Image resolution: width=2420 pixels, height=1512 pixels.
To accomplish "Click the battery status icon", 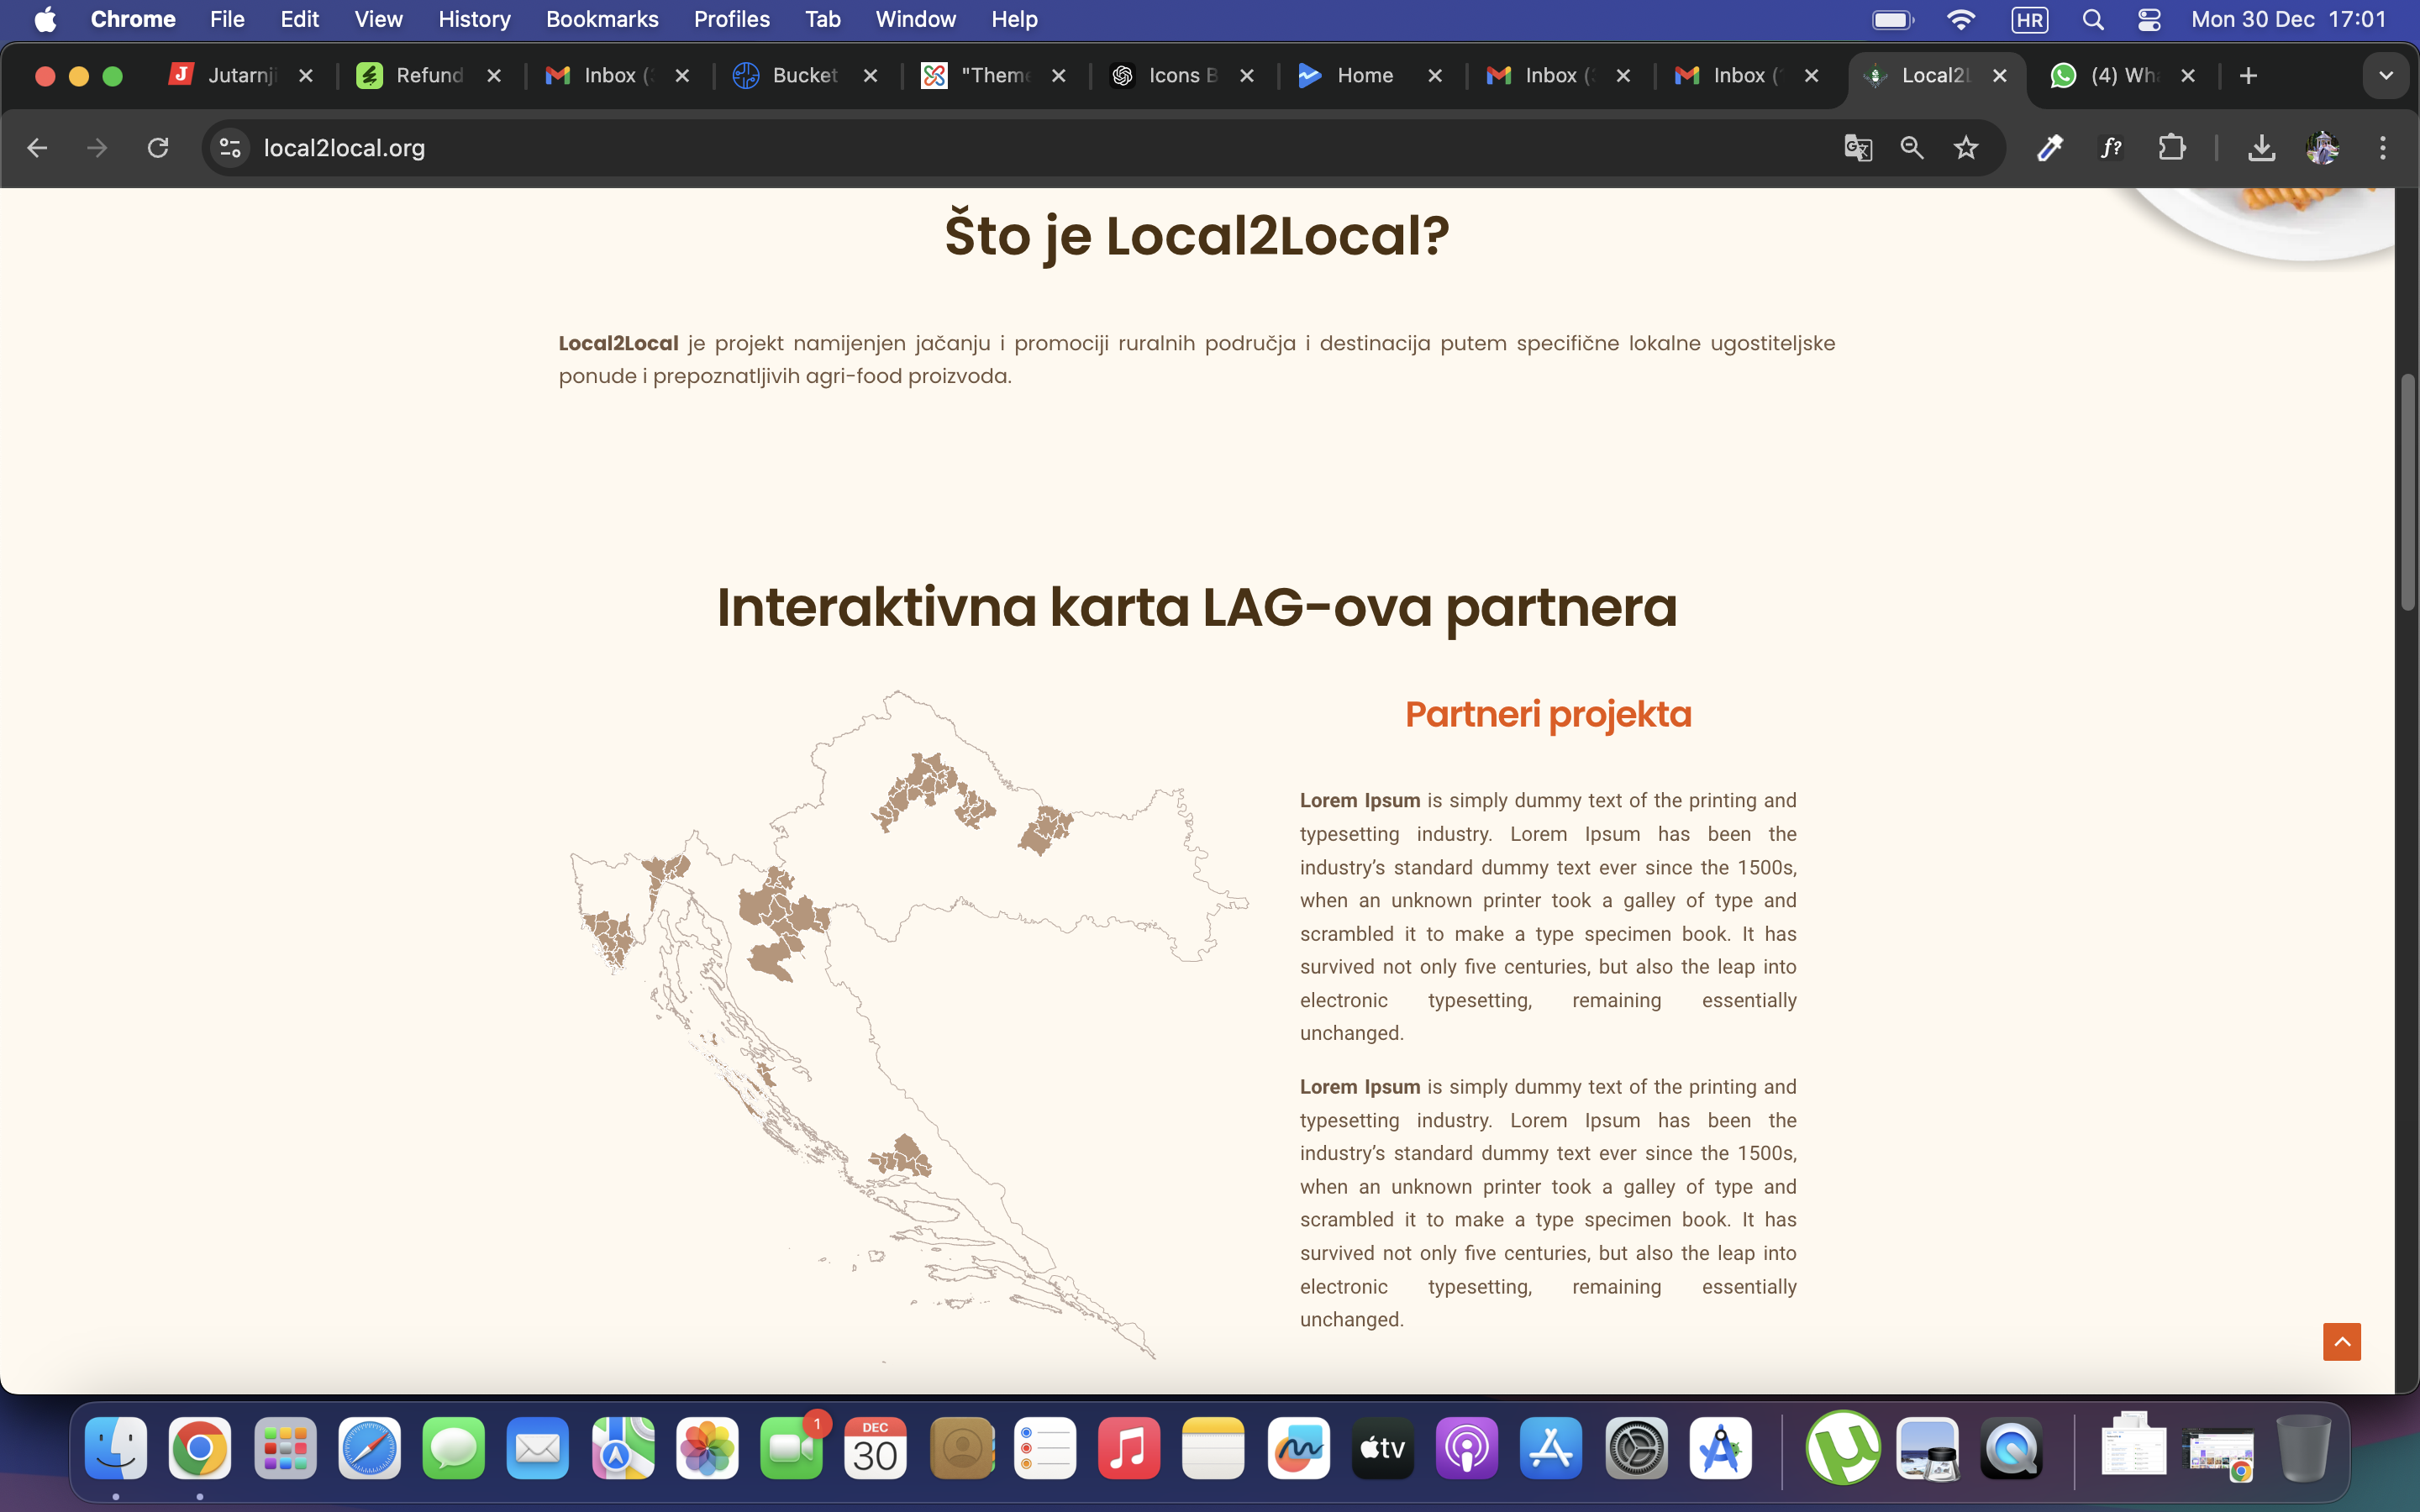I will point(1893,19).
